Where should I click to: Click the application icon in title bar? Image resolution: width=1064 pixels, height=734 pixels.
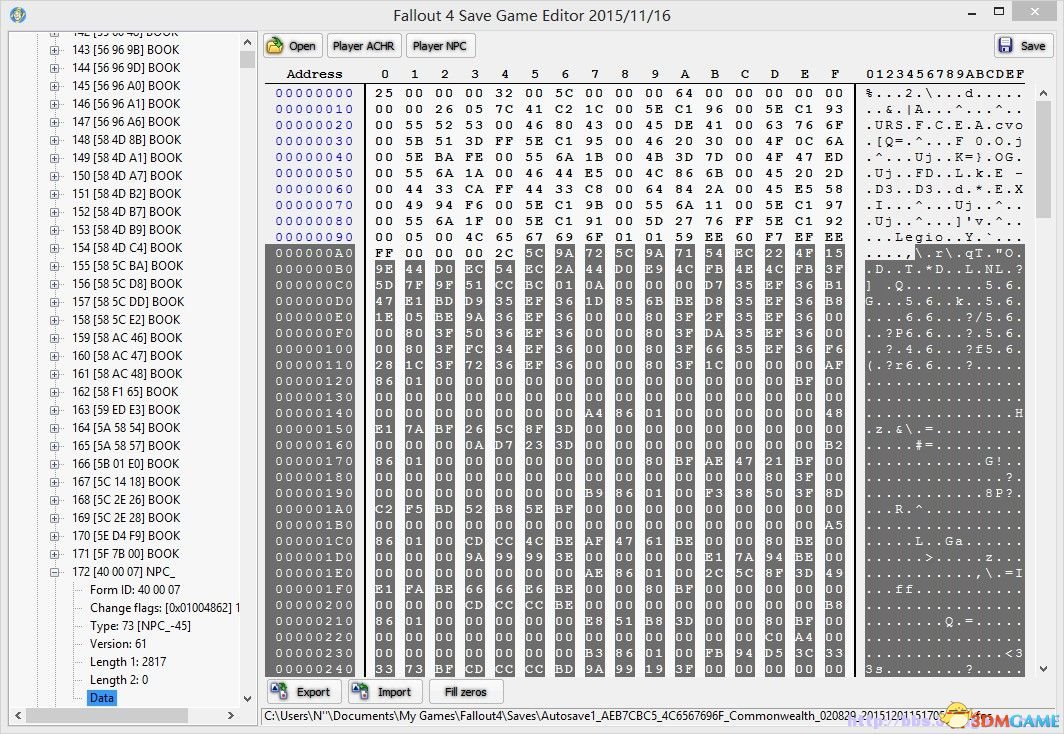(x=18, y=14)
